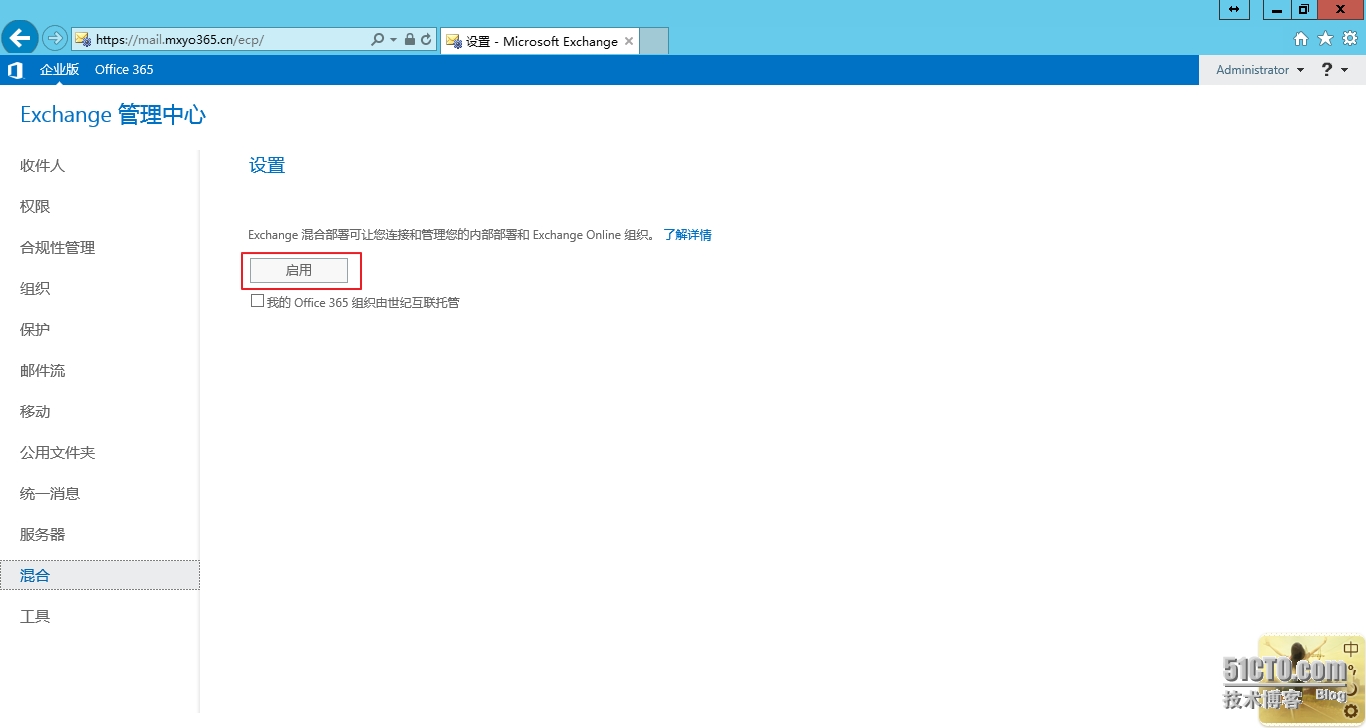Click the browser forward arrow button

tap(54, 39)
